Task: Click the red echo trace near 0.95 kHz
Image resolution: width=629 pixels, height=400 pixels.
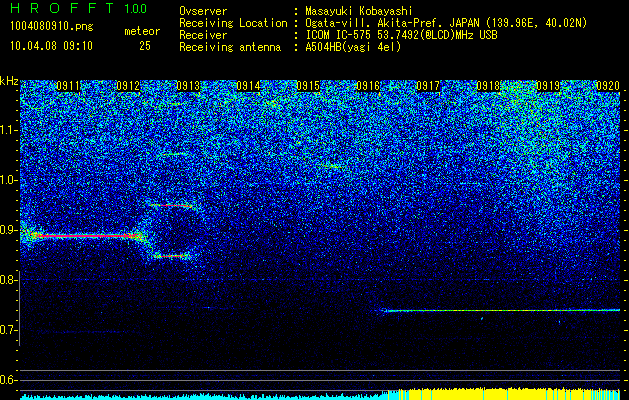Action: 172,206
